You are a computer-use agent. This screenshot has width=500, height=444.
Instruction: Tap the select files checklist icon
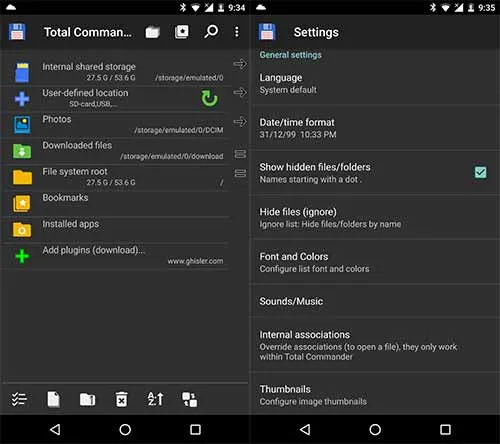[19, 399]
